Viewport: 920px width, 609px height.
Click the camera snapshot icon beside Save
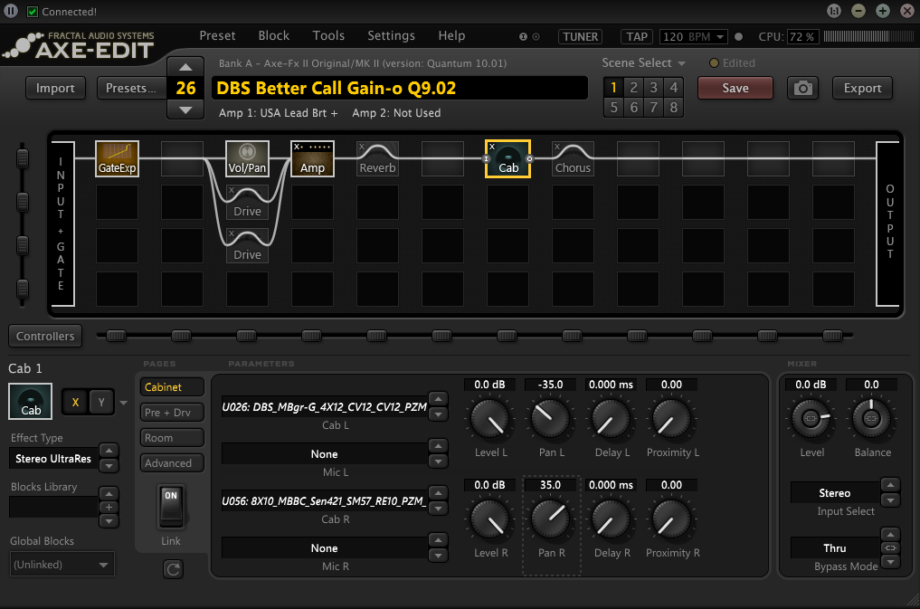point(803,88)
